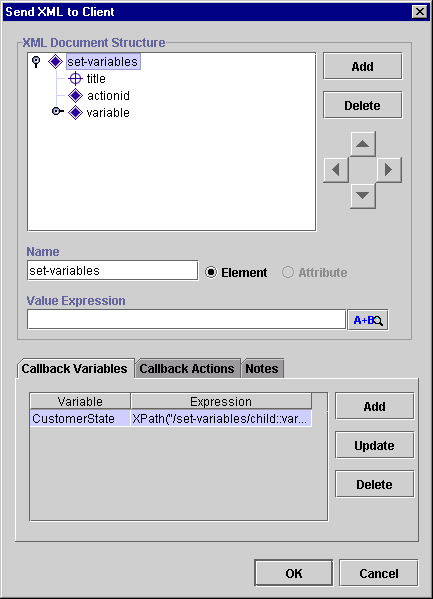Select the Element radio button
The image size is (433, 599).
coord(211,272)
